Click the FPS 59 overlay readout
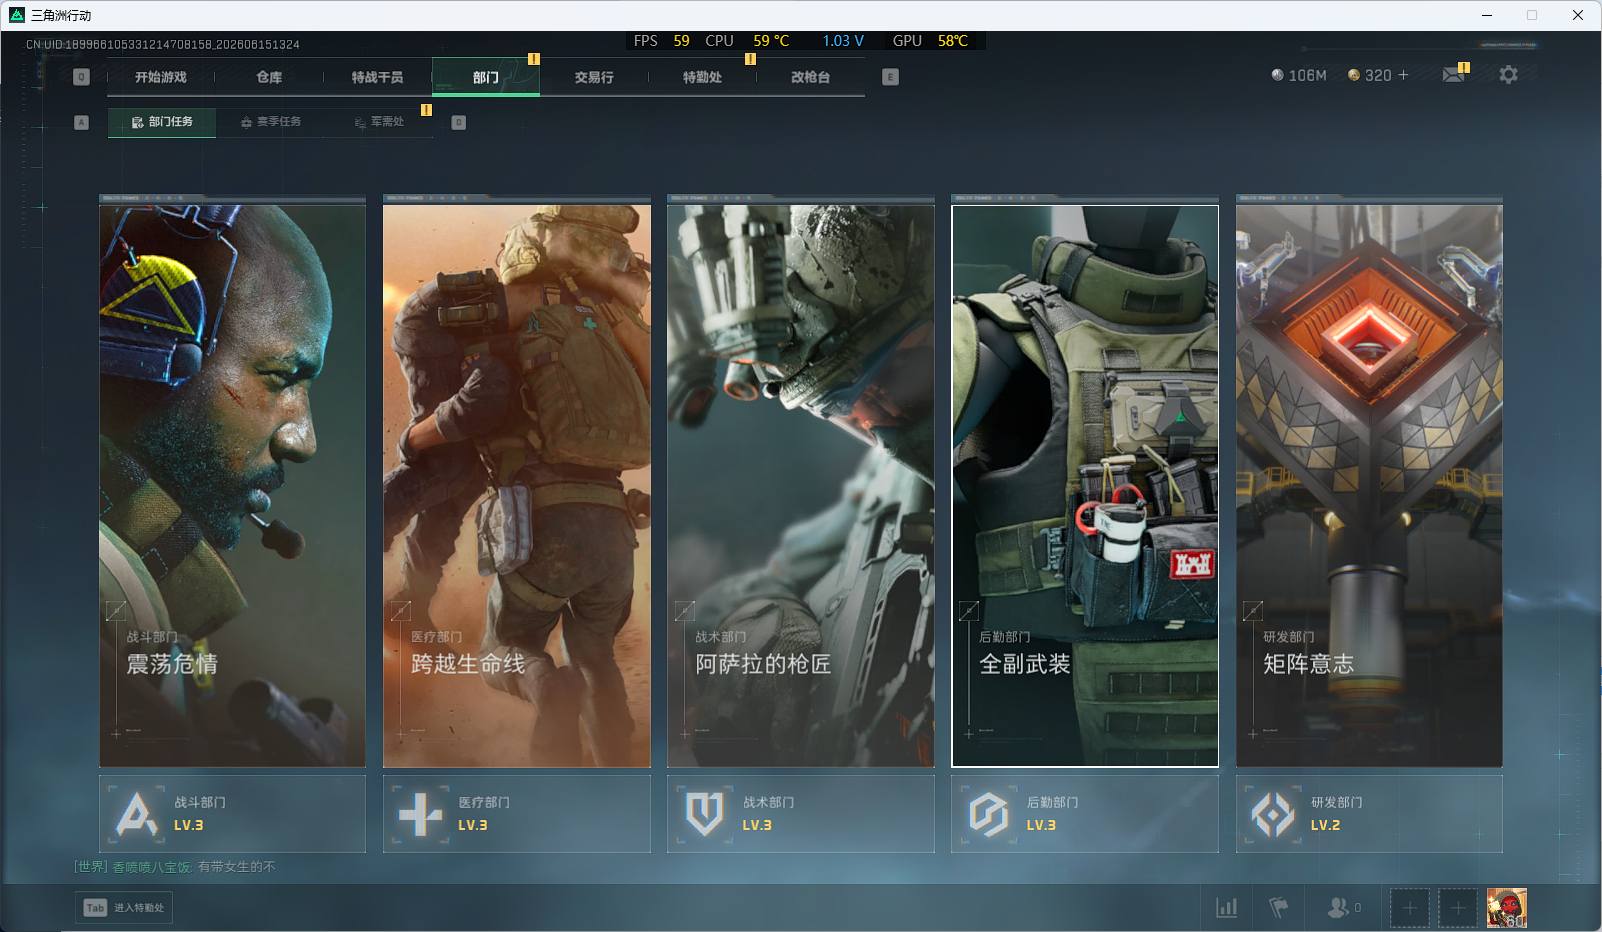 661,41
